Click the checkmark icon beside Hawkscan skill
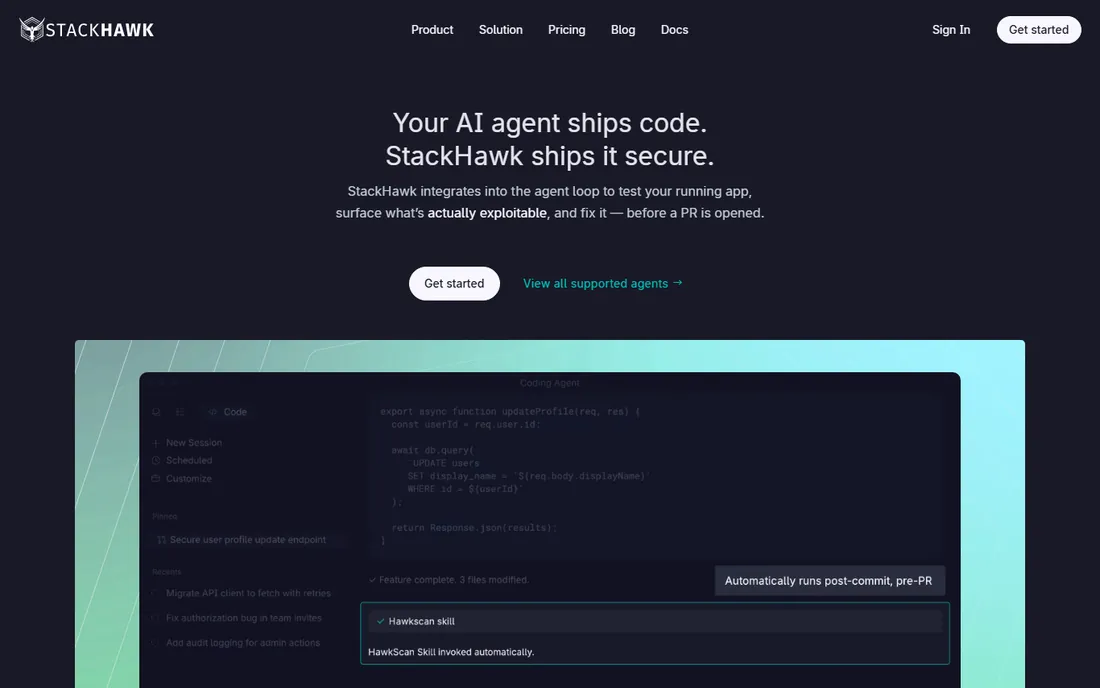This screenshot has height=688, width=1100. pos(380,621)
